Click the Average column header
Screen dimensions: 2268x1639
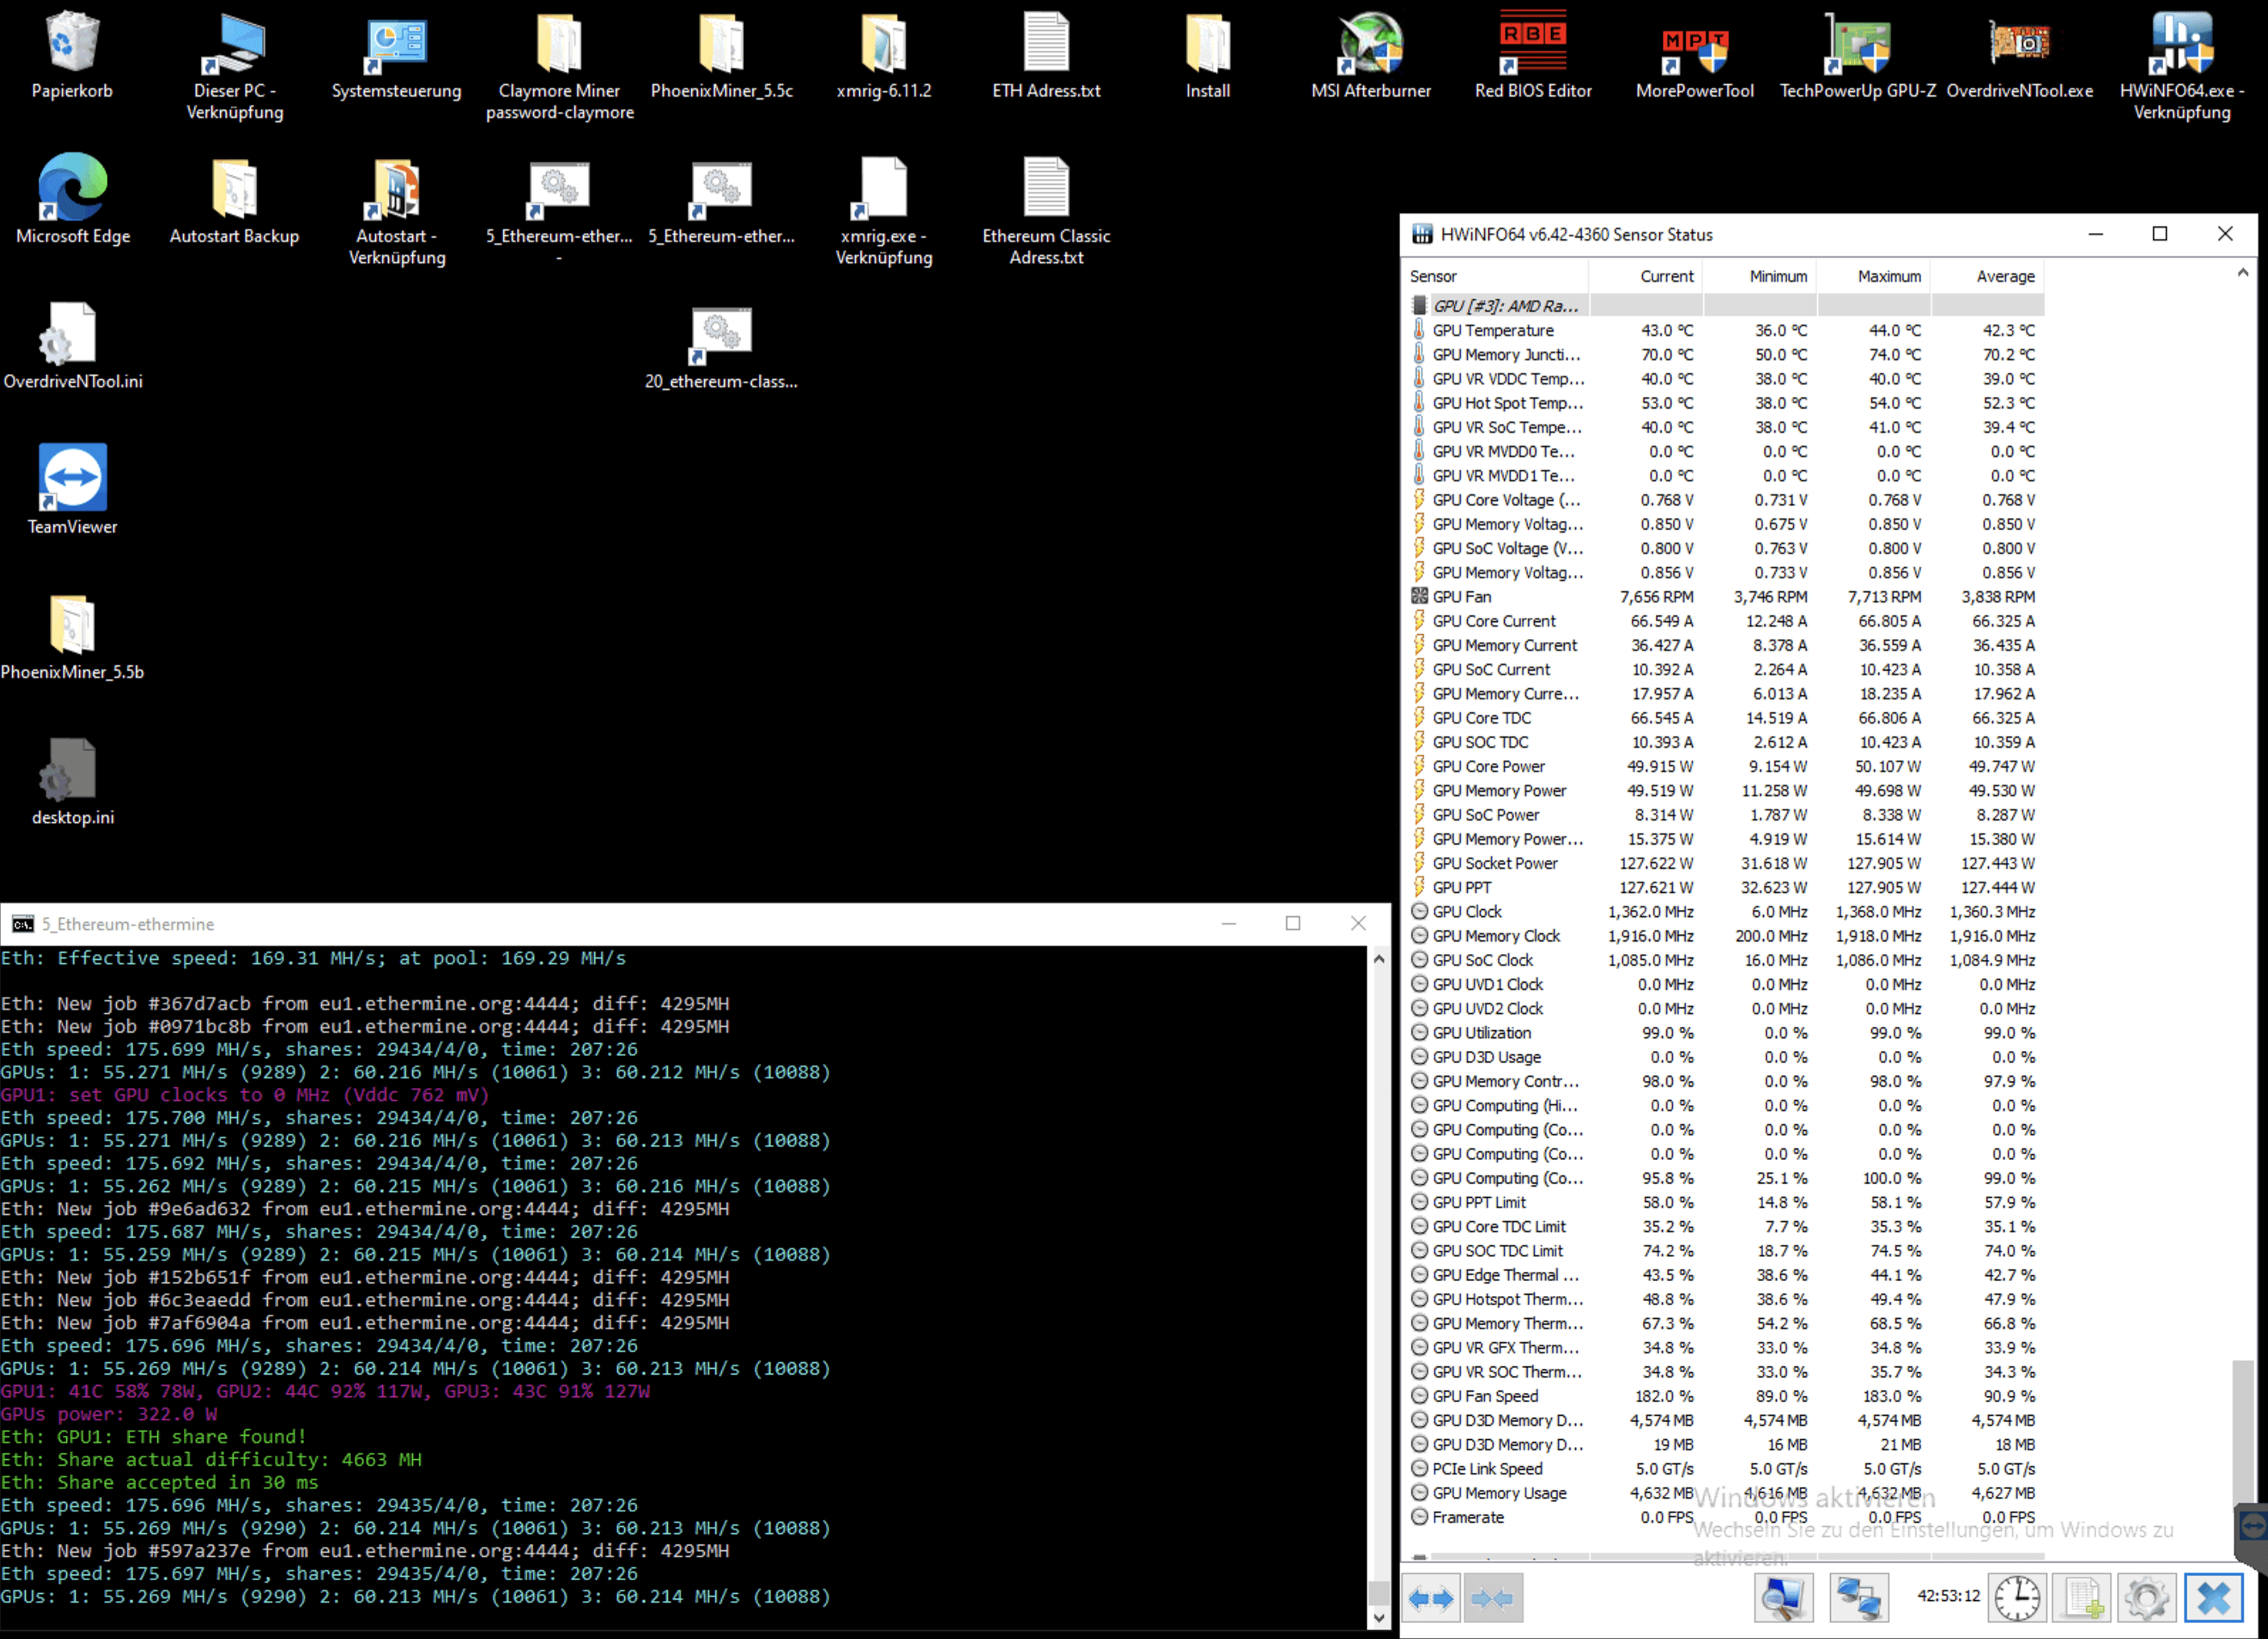click(x=1987, y=276)
